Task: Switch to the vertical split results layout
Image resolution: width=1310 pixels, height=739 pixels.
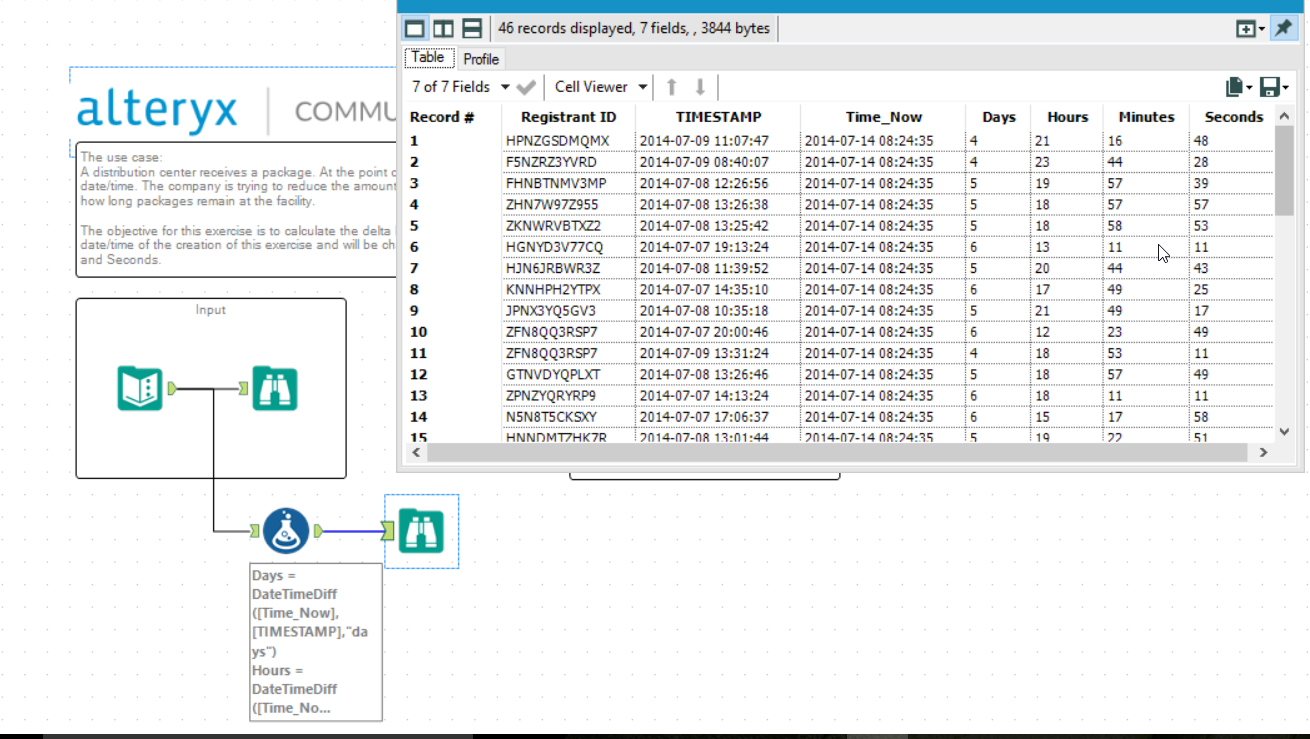Action: (x=441, y=28)
